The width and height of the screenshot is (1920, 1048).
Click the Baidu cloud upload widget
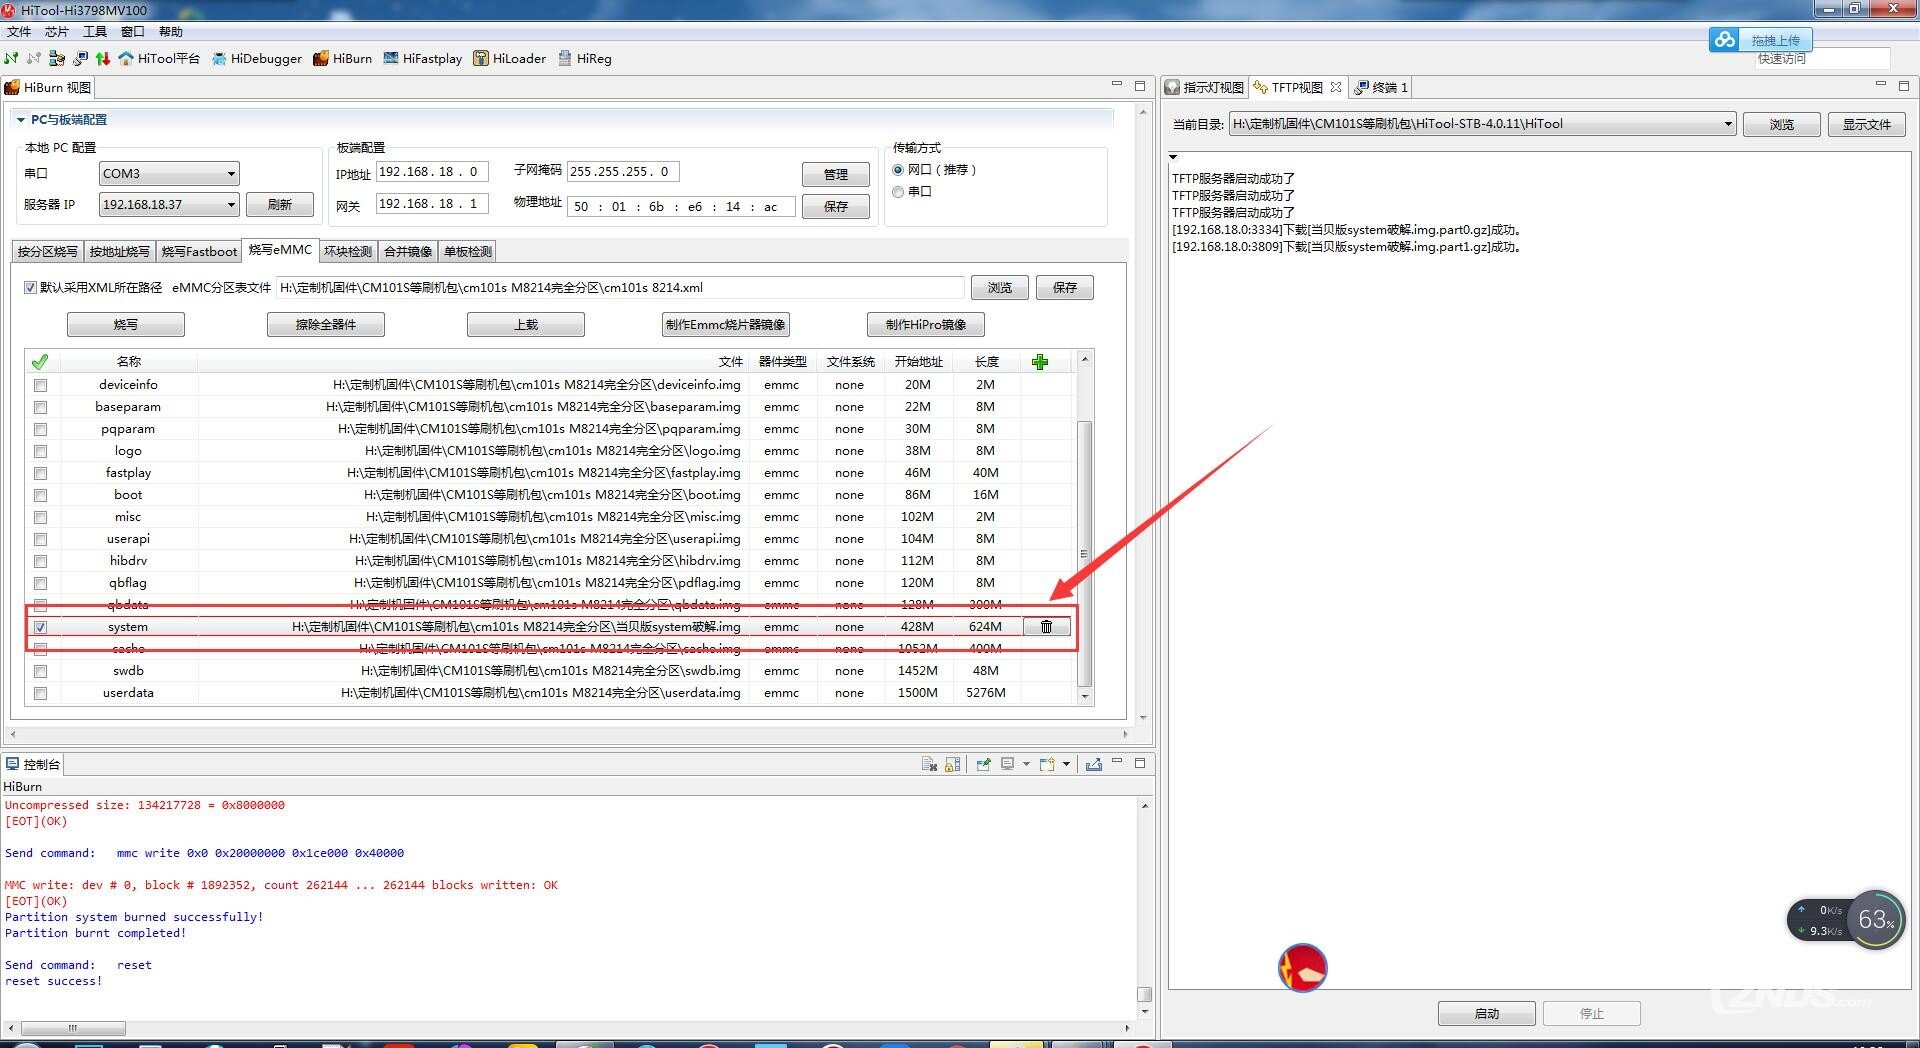(x=1760, y=40)
